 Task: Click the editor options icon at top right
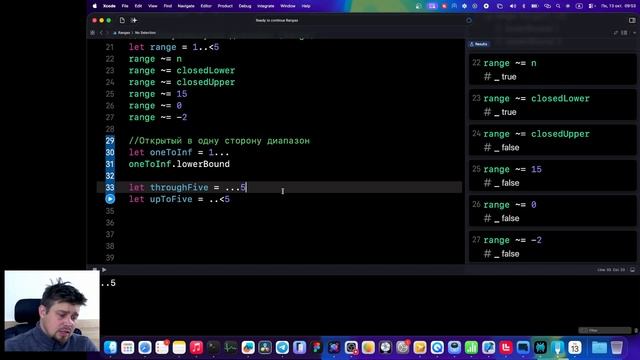tap(624, 33)
